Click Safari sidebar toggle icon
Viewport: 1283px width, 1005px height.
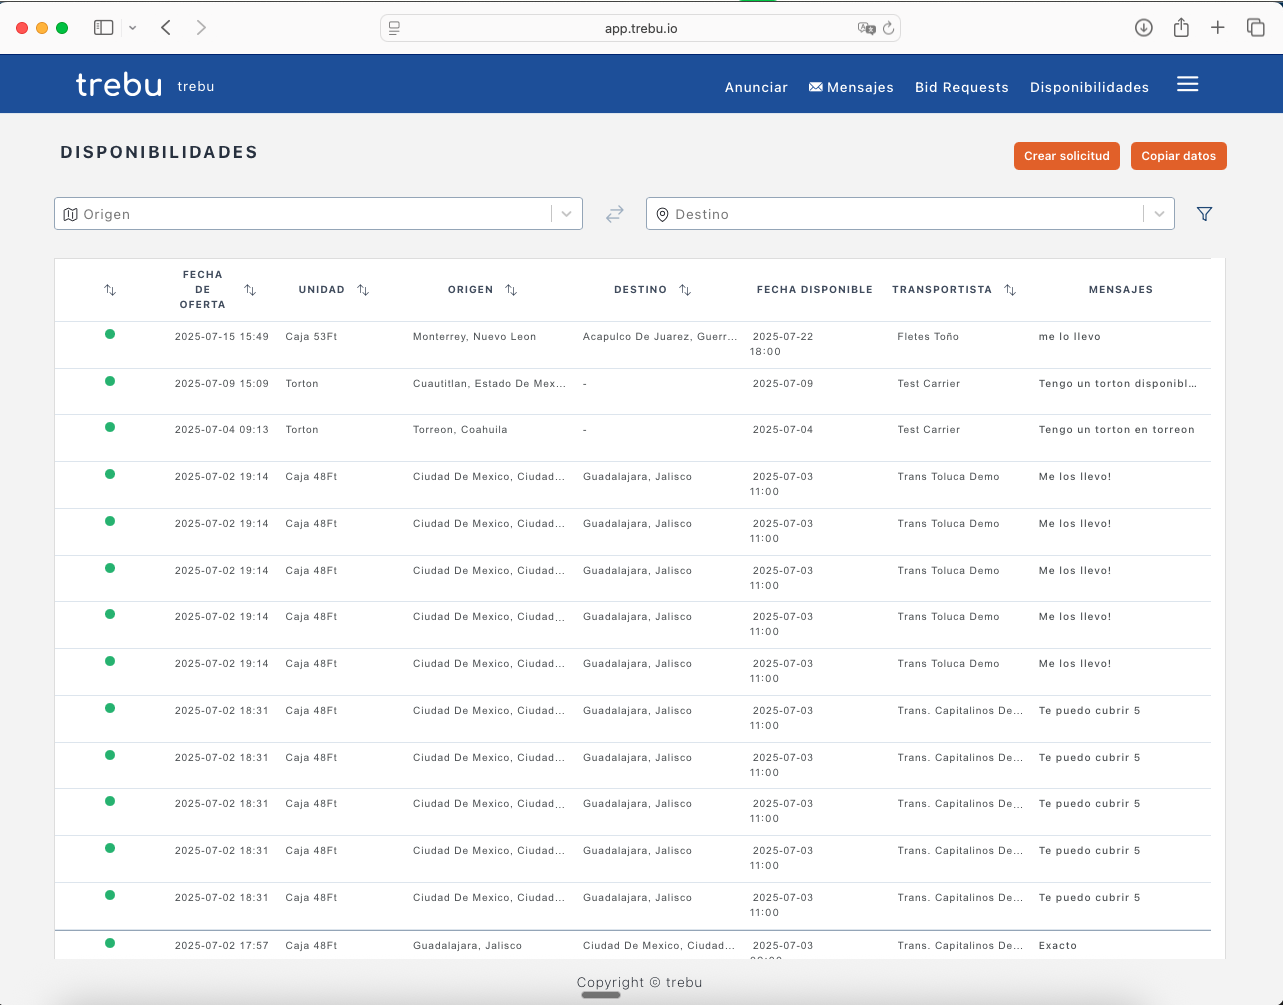pos(103,28)
